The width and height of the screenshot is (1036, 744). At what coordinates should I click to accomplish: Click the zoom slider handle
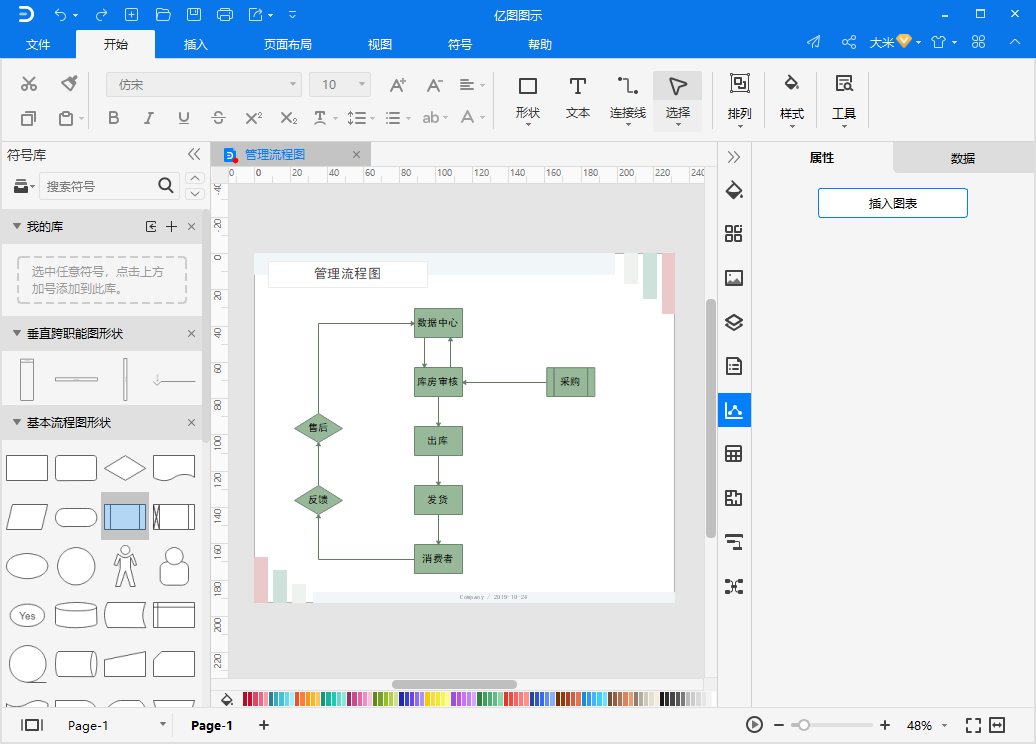point(803,725)
